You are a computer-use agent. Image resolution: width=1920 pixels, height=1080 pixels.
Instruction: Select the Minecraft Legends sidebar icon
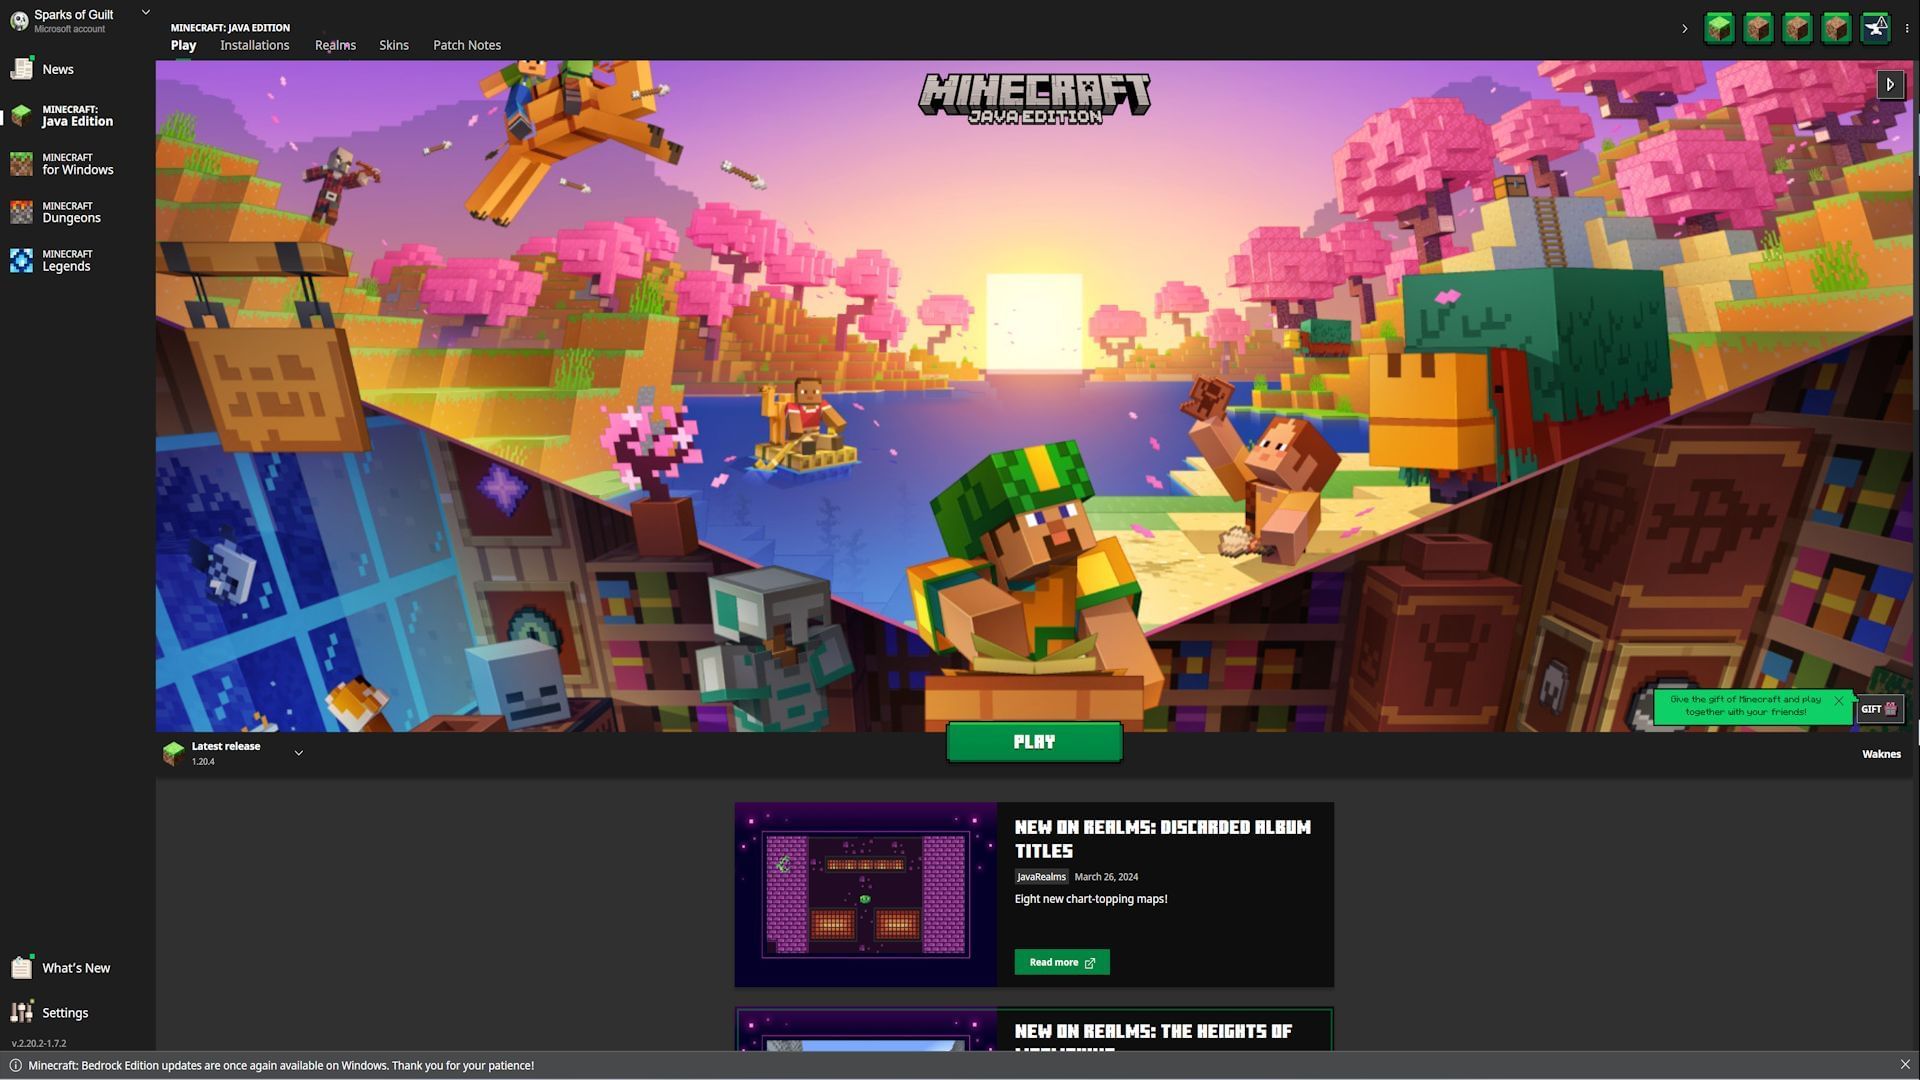(x=22, y=260)
